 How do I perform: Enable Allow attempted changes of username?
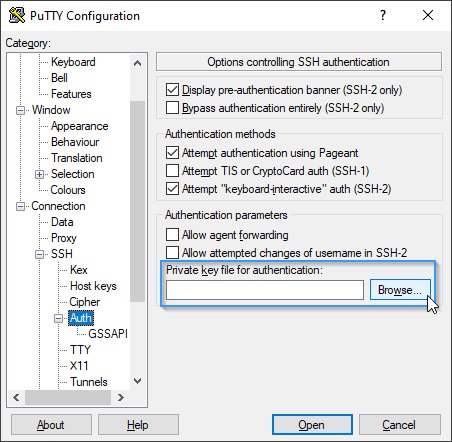coord(172,253)
